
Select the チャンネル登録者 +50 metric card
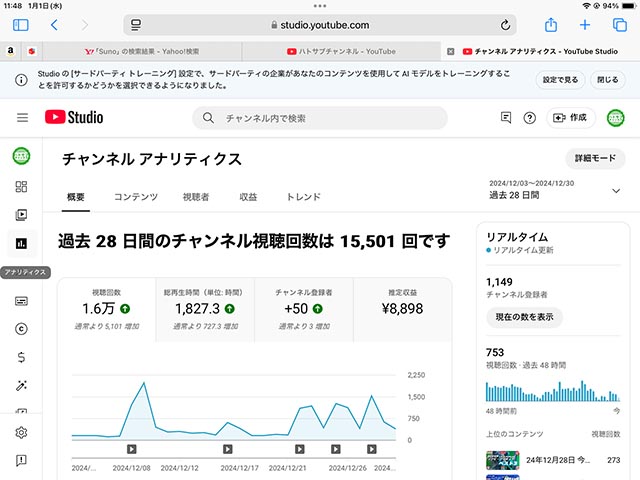point(304,310)
